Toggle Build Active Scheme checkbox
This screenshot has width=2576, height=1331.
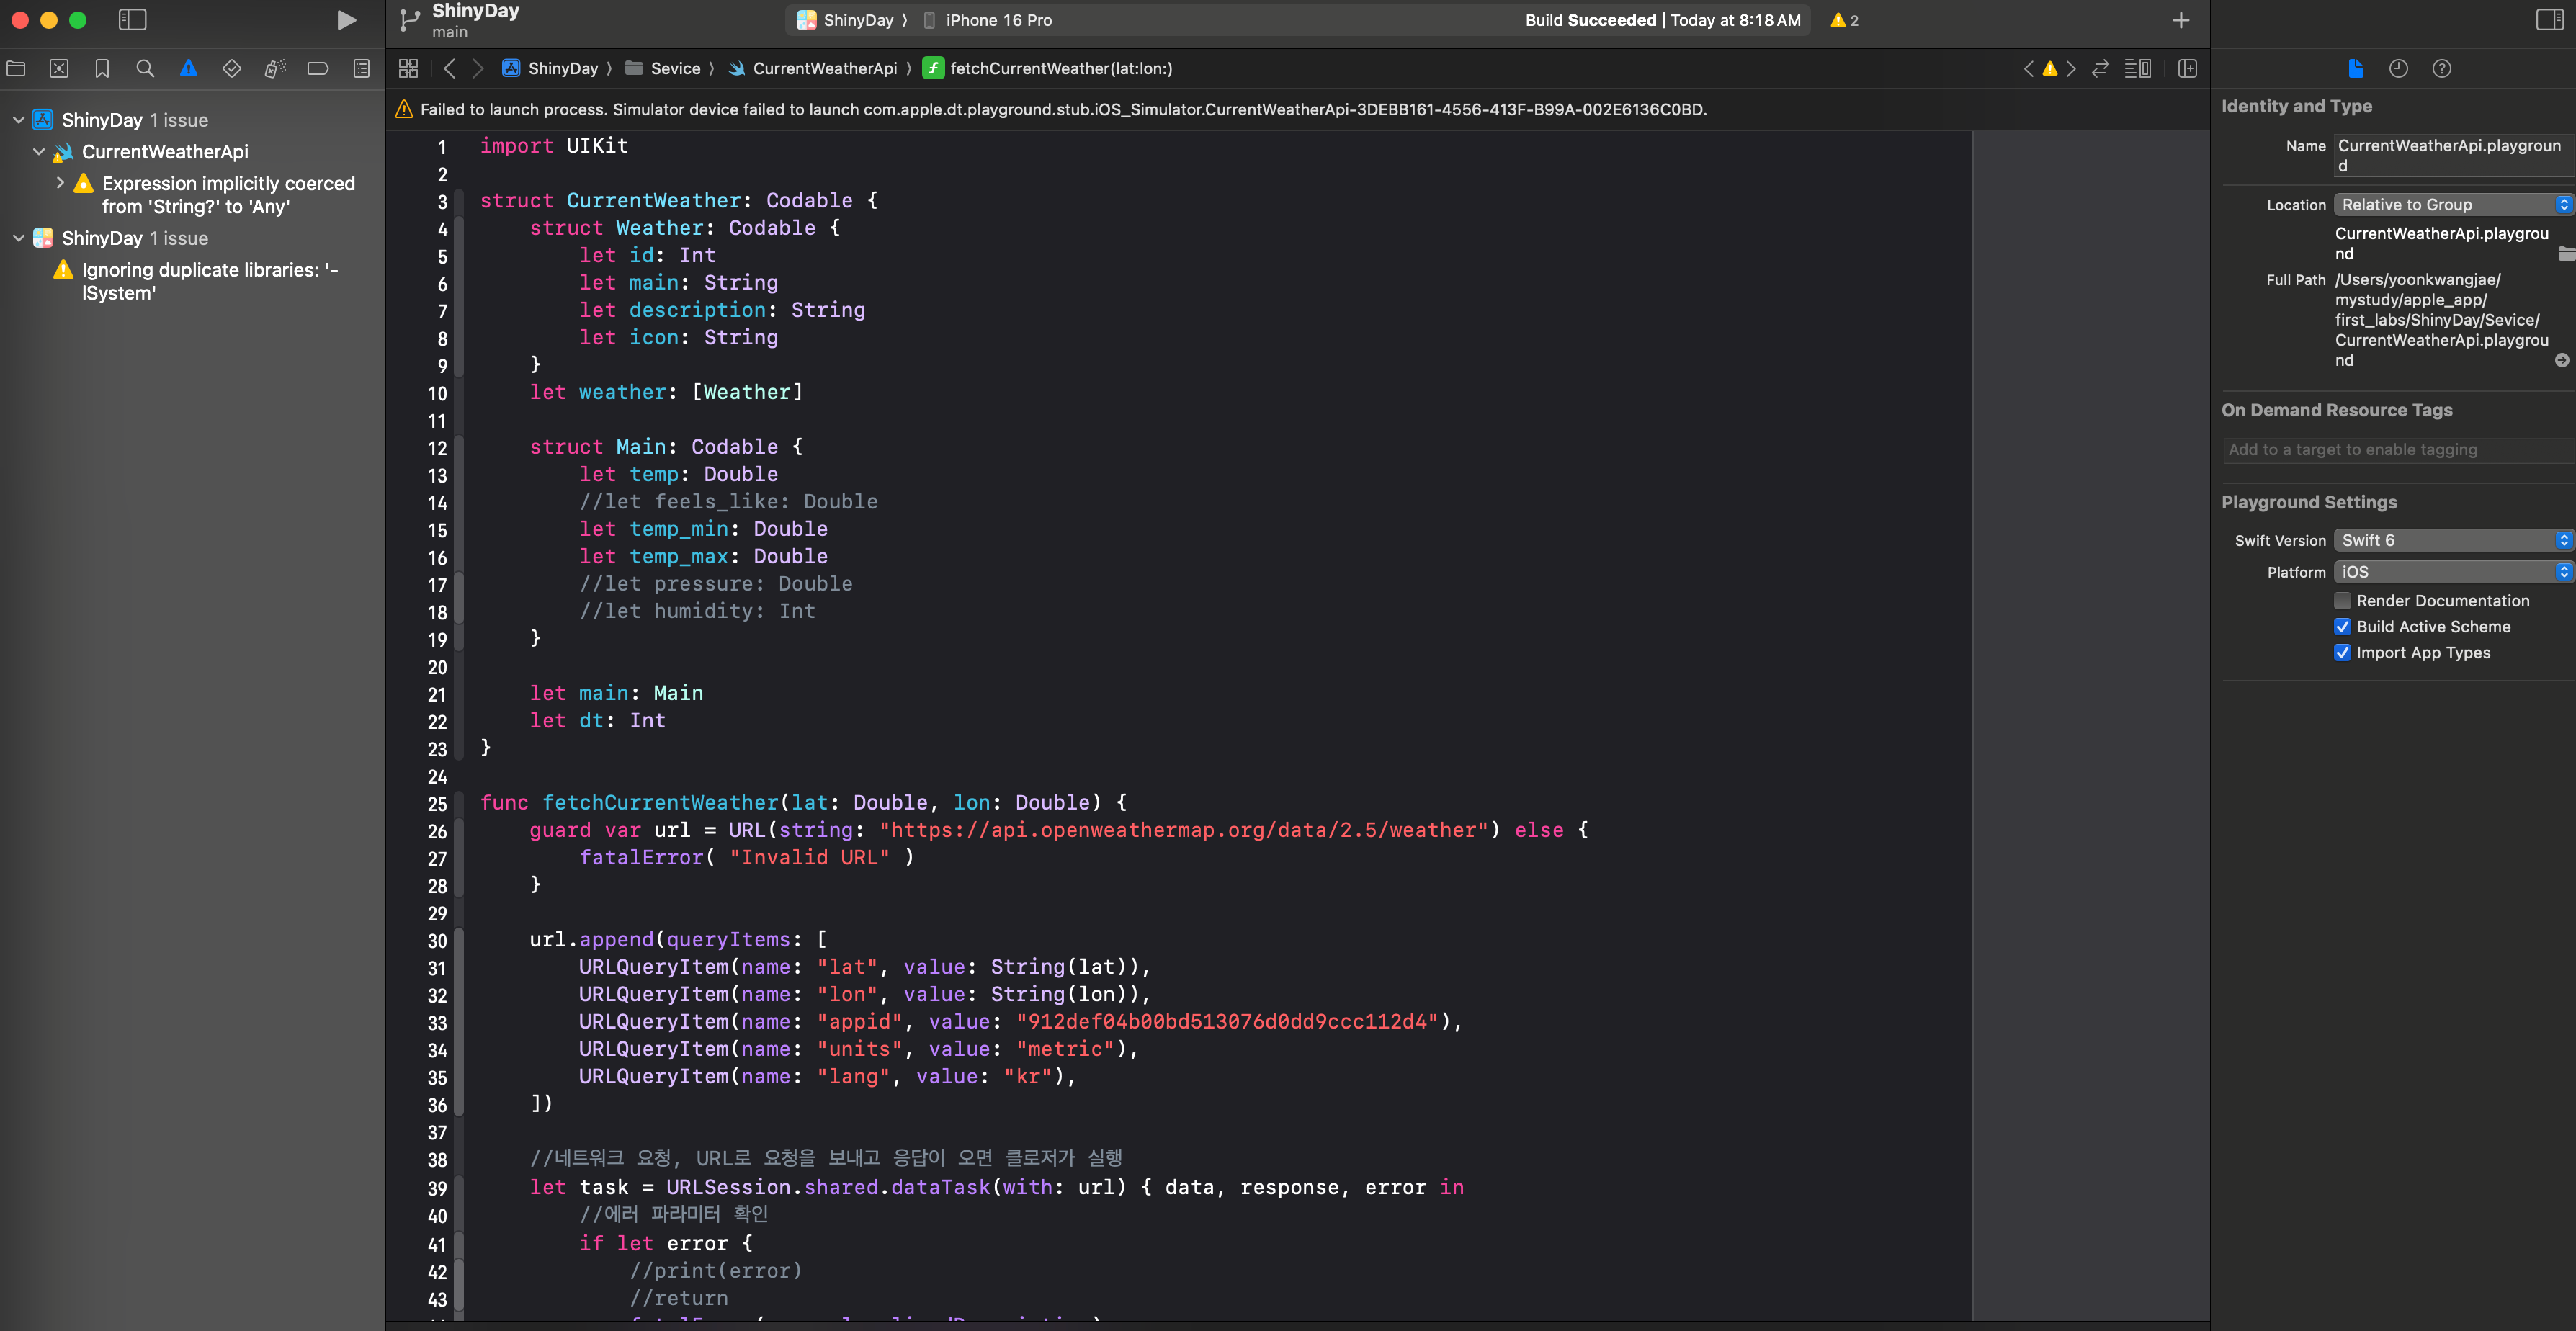tap(2342, 626)
